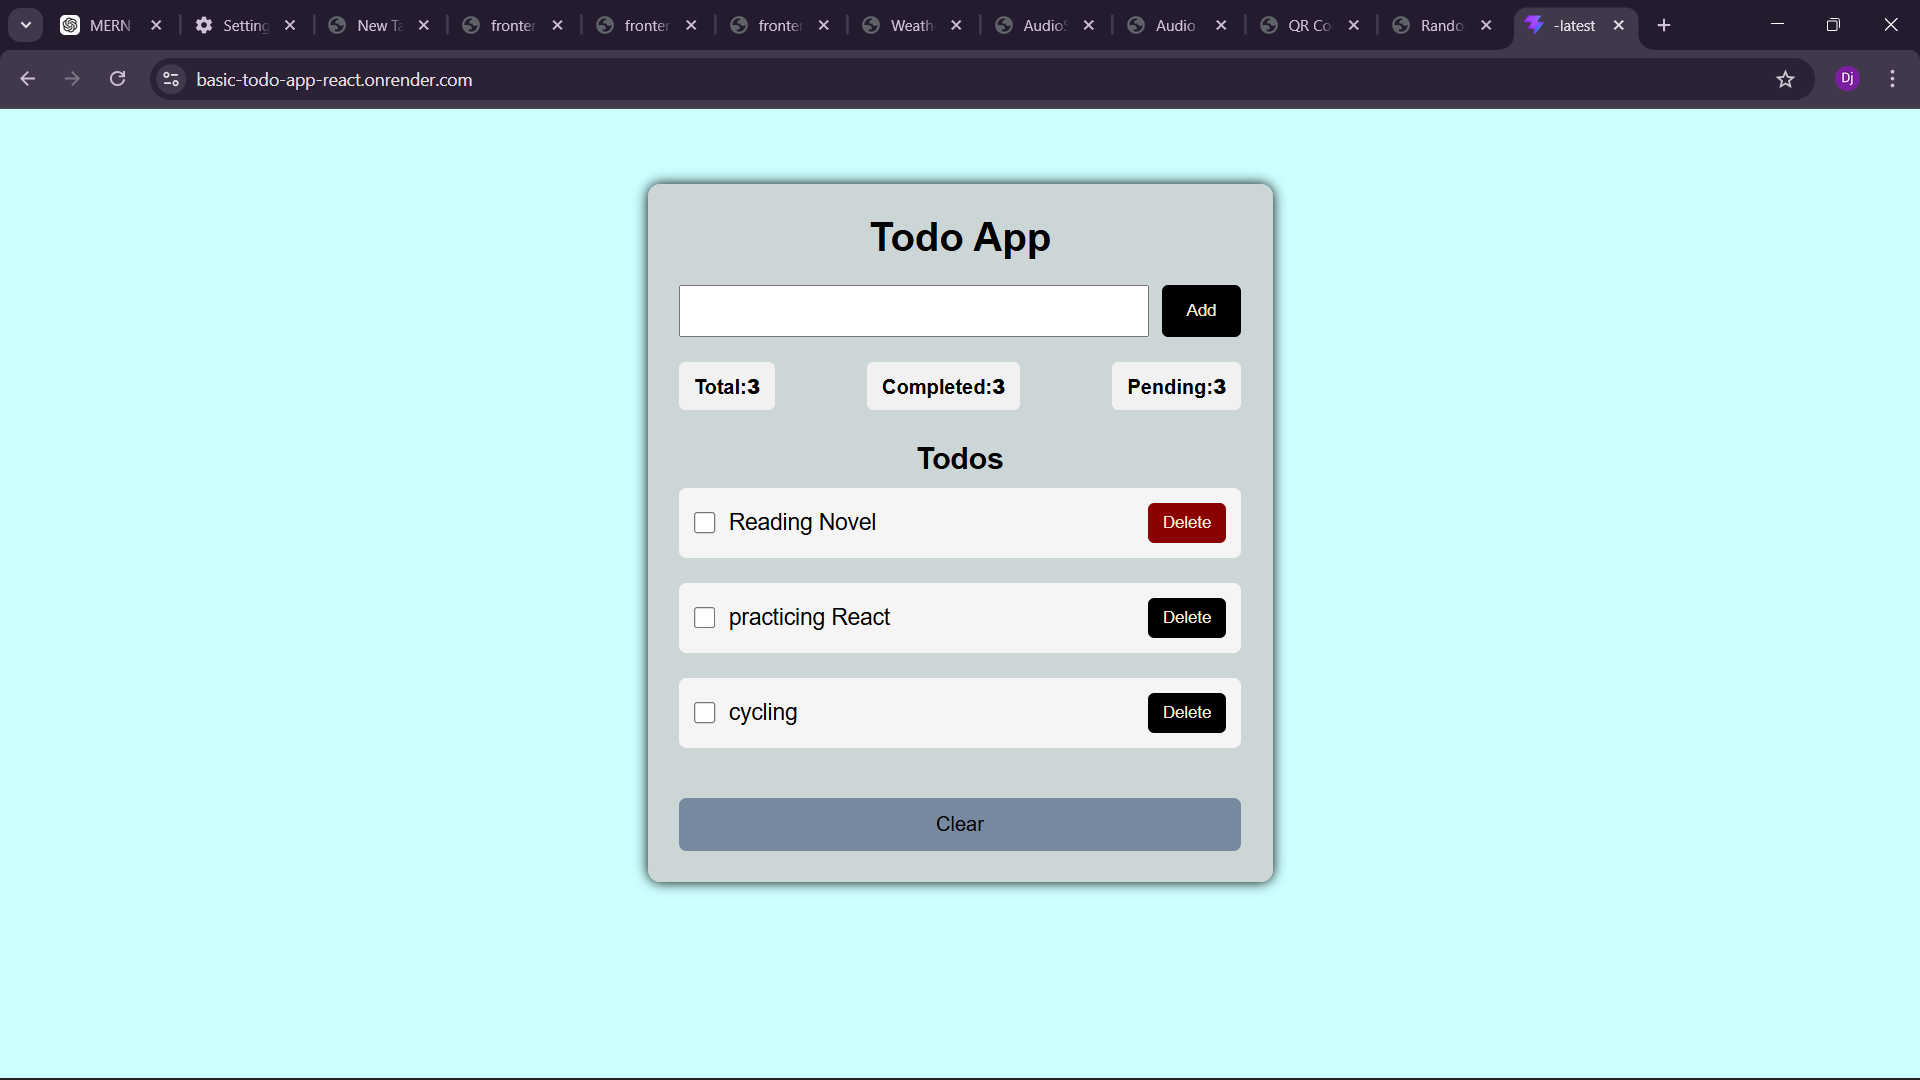Clear all todos with the Clear button
The height and width of the screenshot is (1080, 1920).
[x=960, y=824]
